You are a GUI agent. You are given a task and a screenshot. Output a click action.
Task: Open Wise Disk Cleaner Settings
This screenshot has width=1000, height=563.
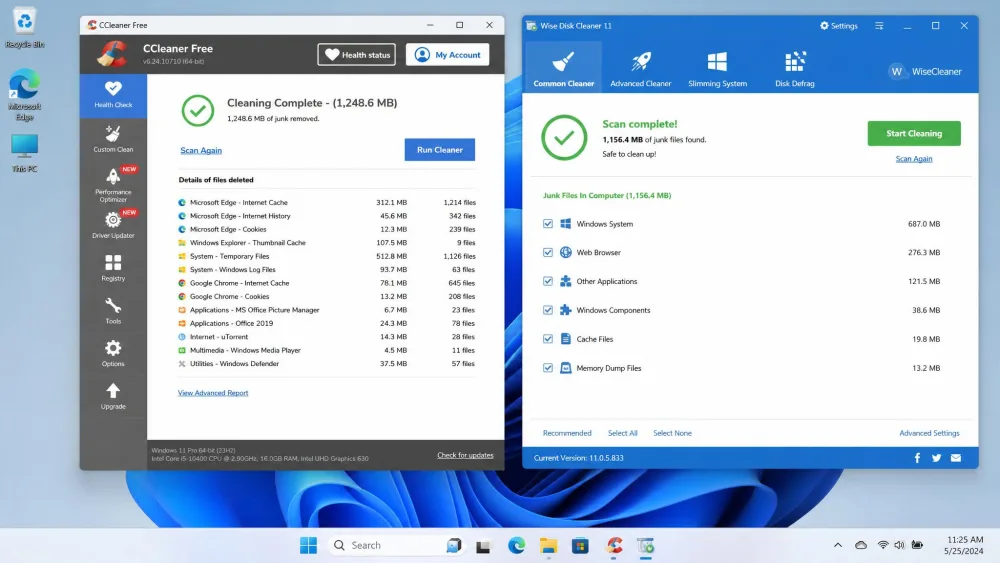[839, 26]
